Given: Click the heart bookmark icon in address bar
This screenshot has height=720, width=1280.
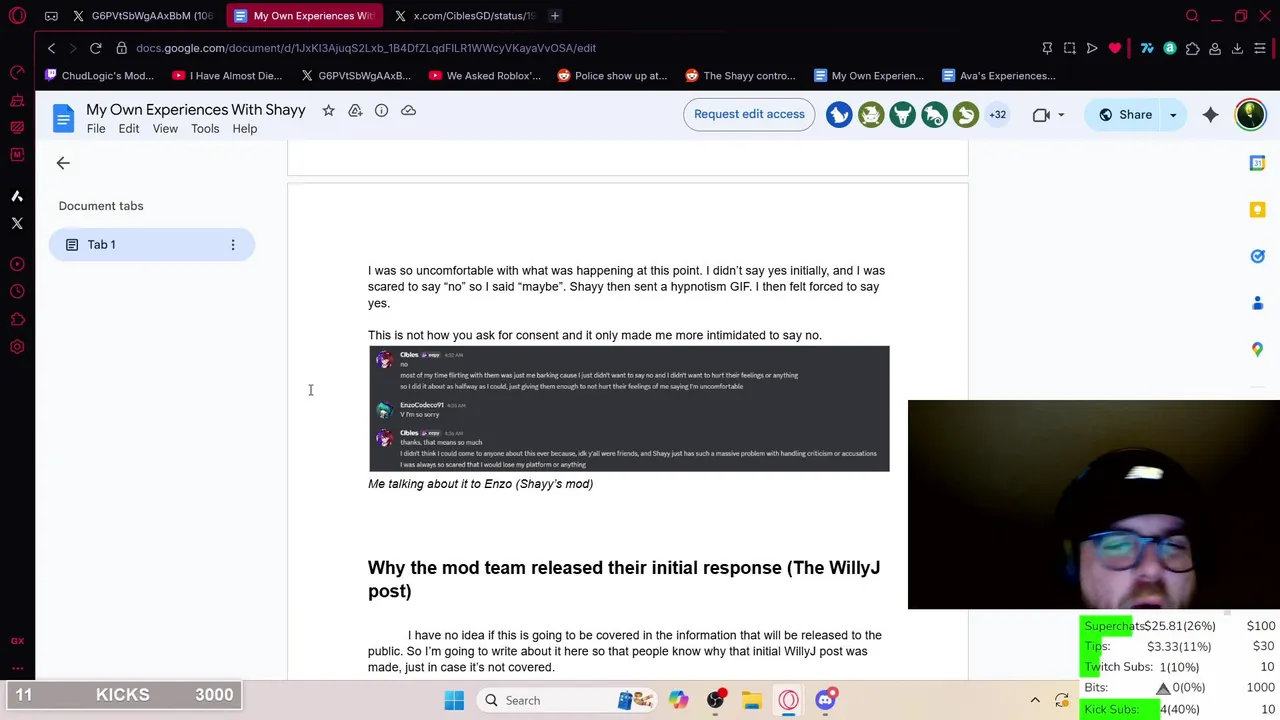Looking at the screenshot, I should pyautogui.click(x=1114, y=48).
